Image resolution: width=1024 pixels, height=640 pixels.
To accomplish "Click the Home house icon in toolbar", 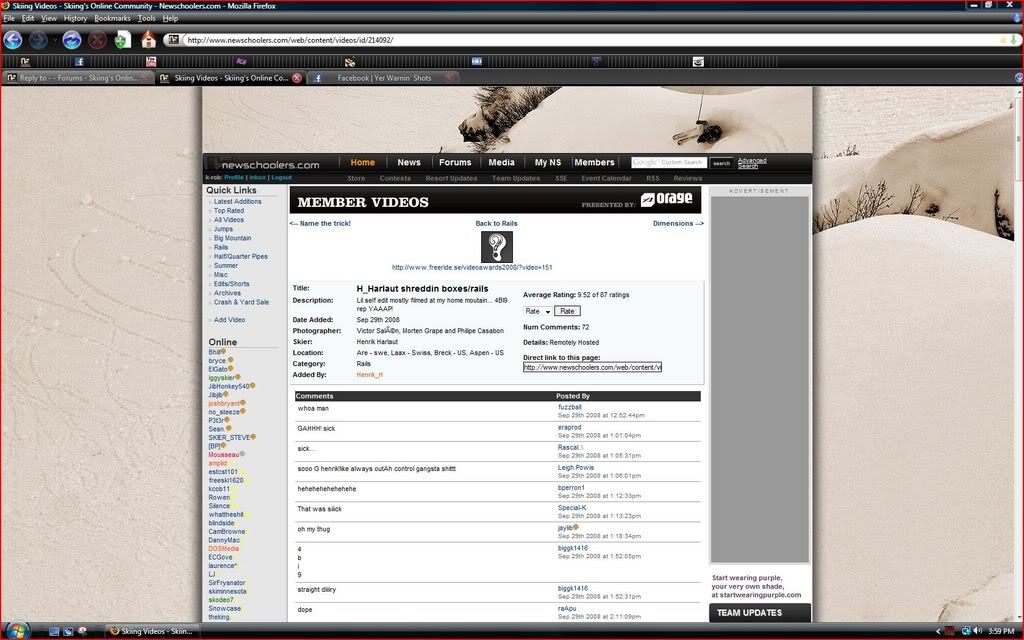I will [x=148, y=40].
